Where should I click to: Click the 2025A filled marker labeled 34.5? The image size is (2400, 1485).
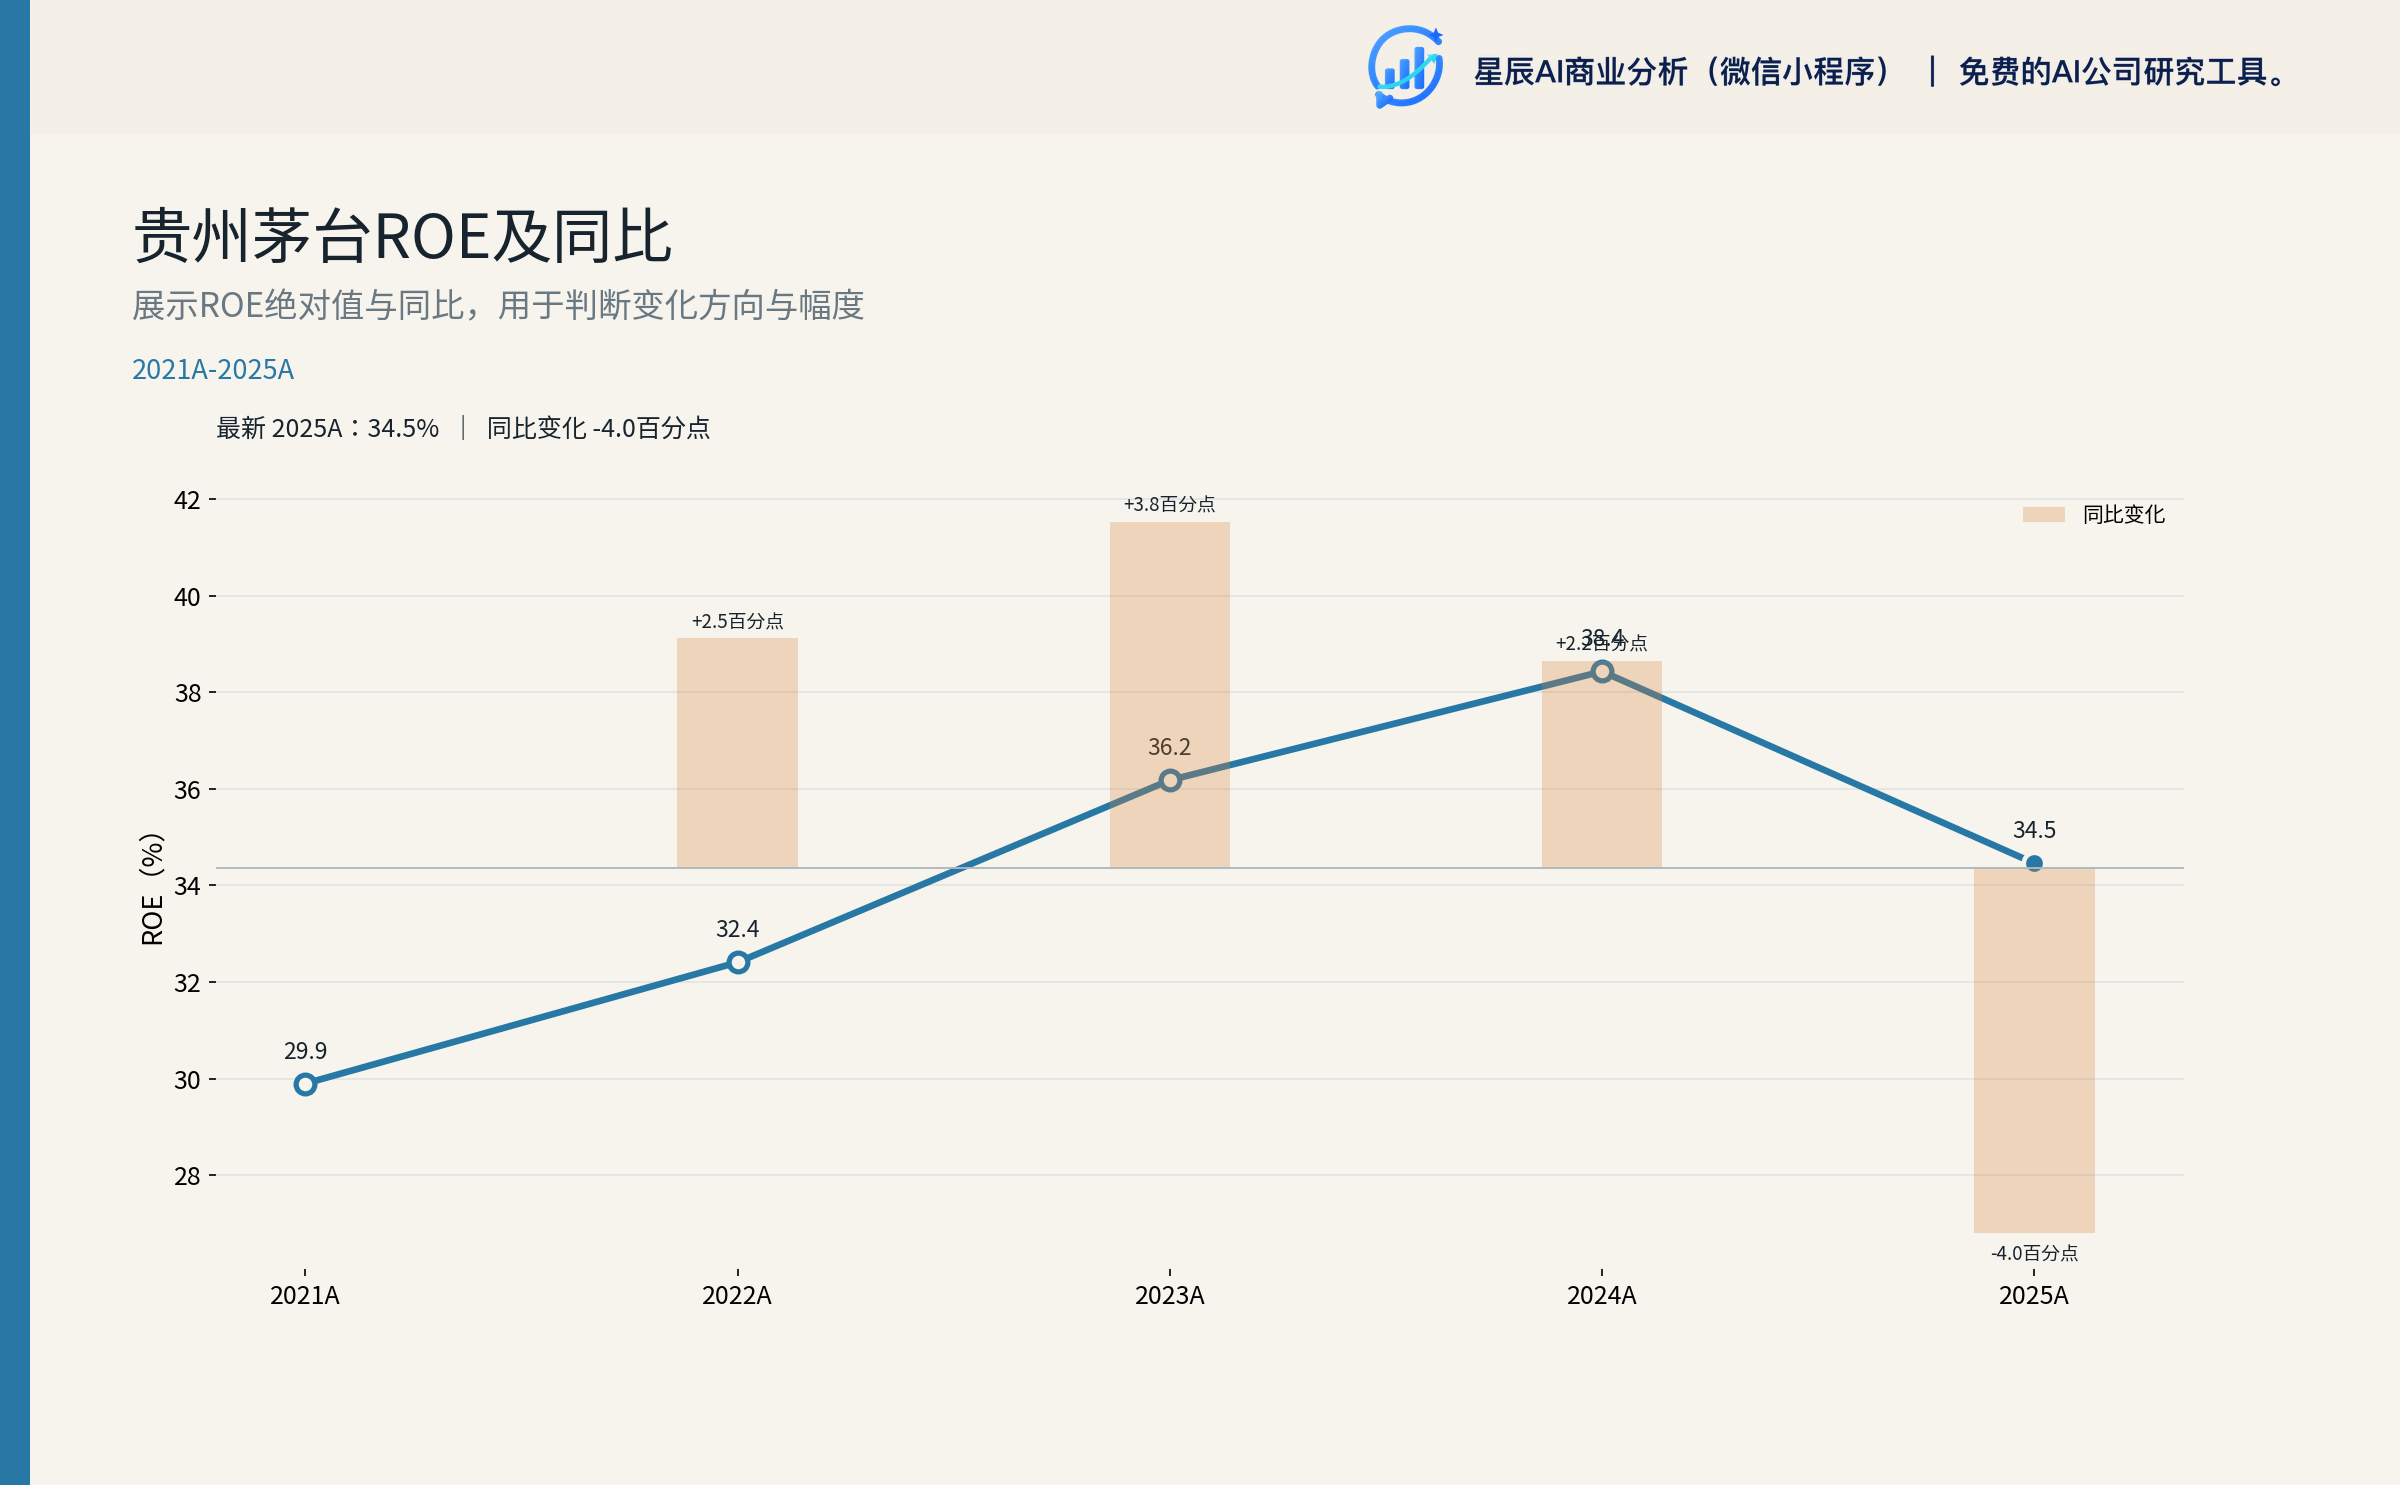[x=2034, y=863]
